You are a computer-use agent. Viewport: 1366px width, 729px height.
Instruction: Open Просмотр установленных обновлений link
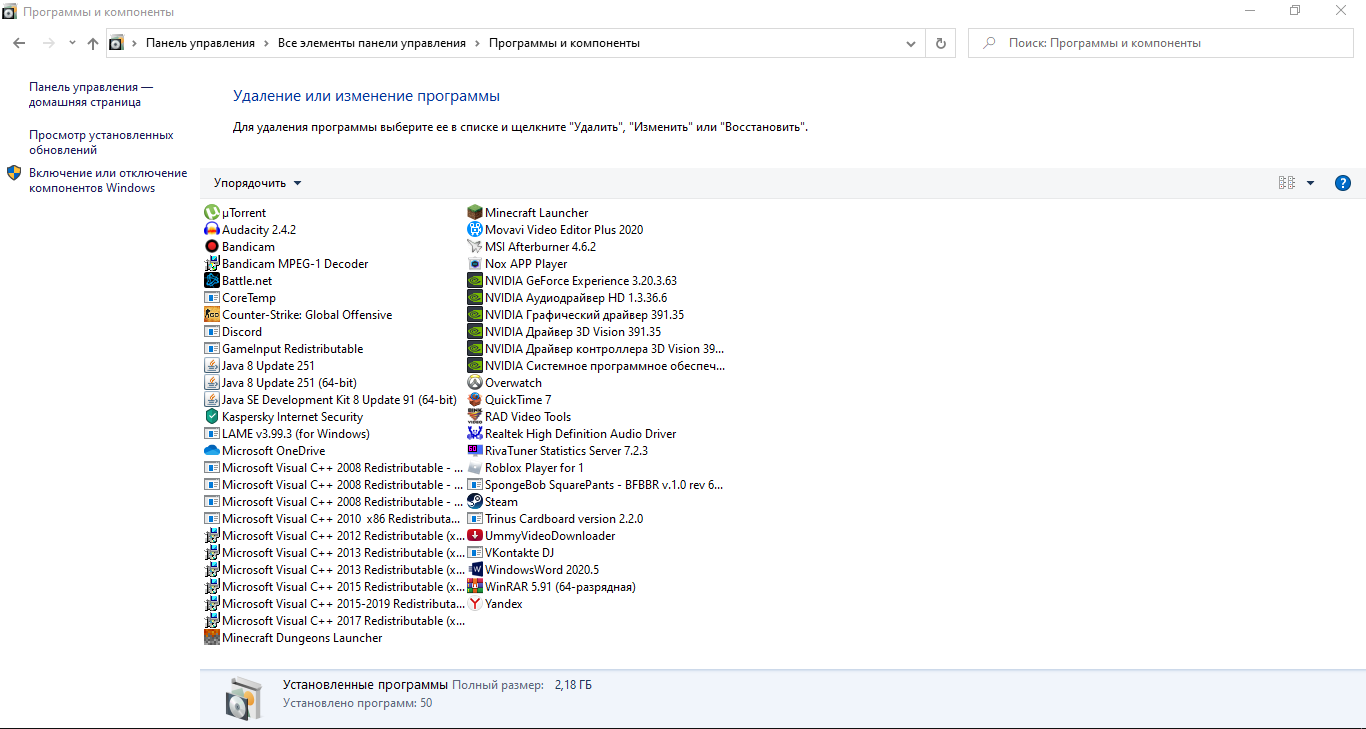point(101,142)
